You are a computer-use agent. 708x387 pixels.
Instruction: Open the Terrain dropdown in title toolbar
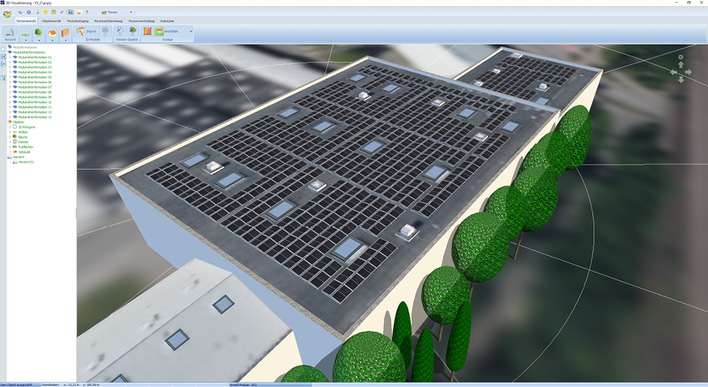131,12
